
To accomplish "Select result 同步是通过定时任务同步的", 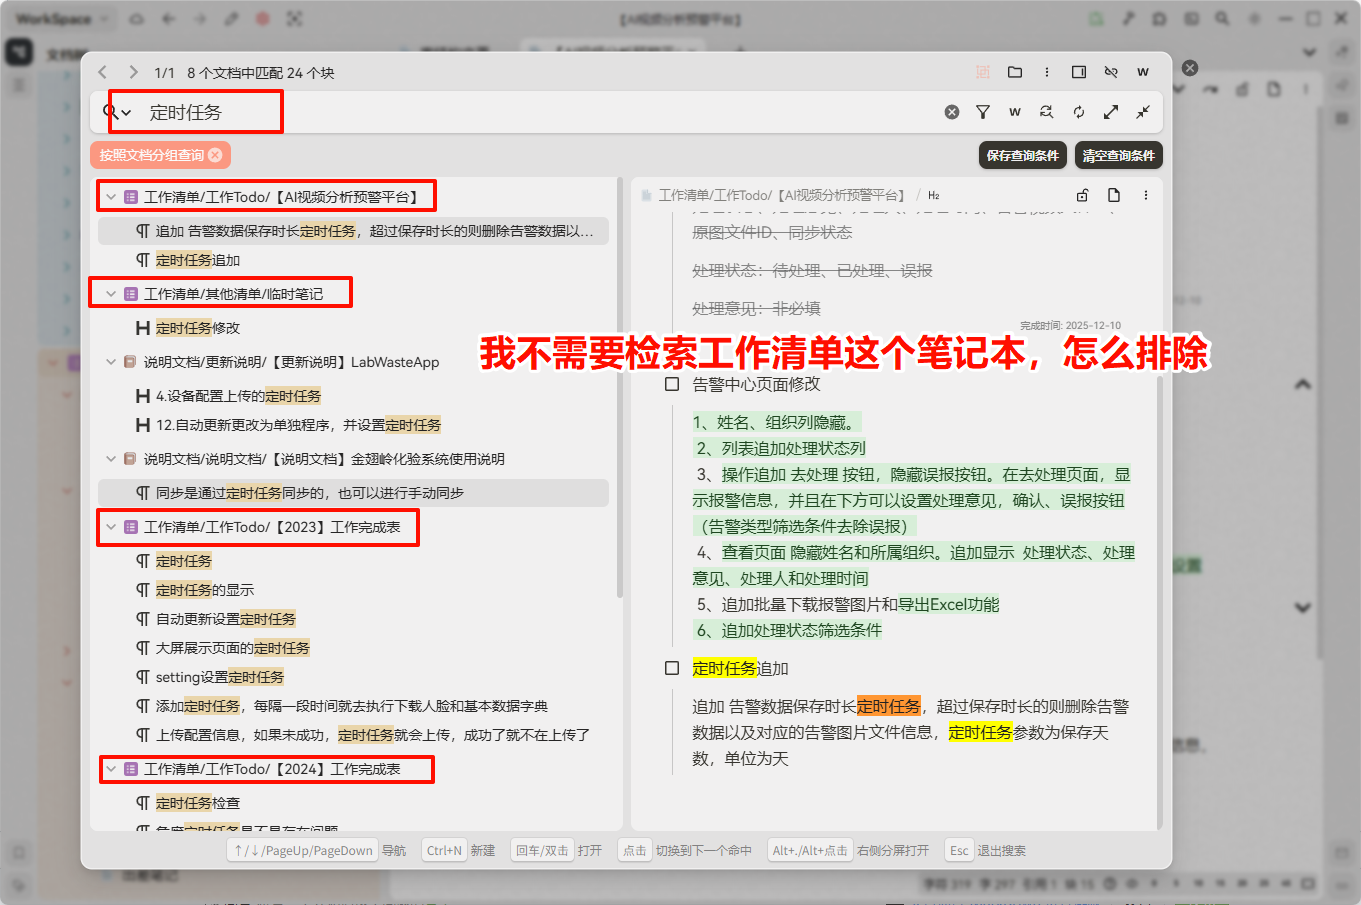I will 353,493.
